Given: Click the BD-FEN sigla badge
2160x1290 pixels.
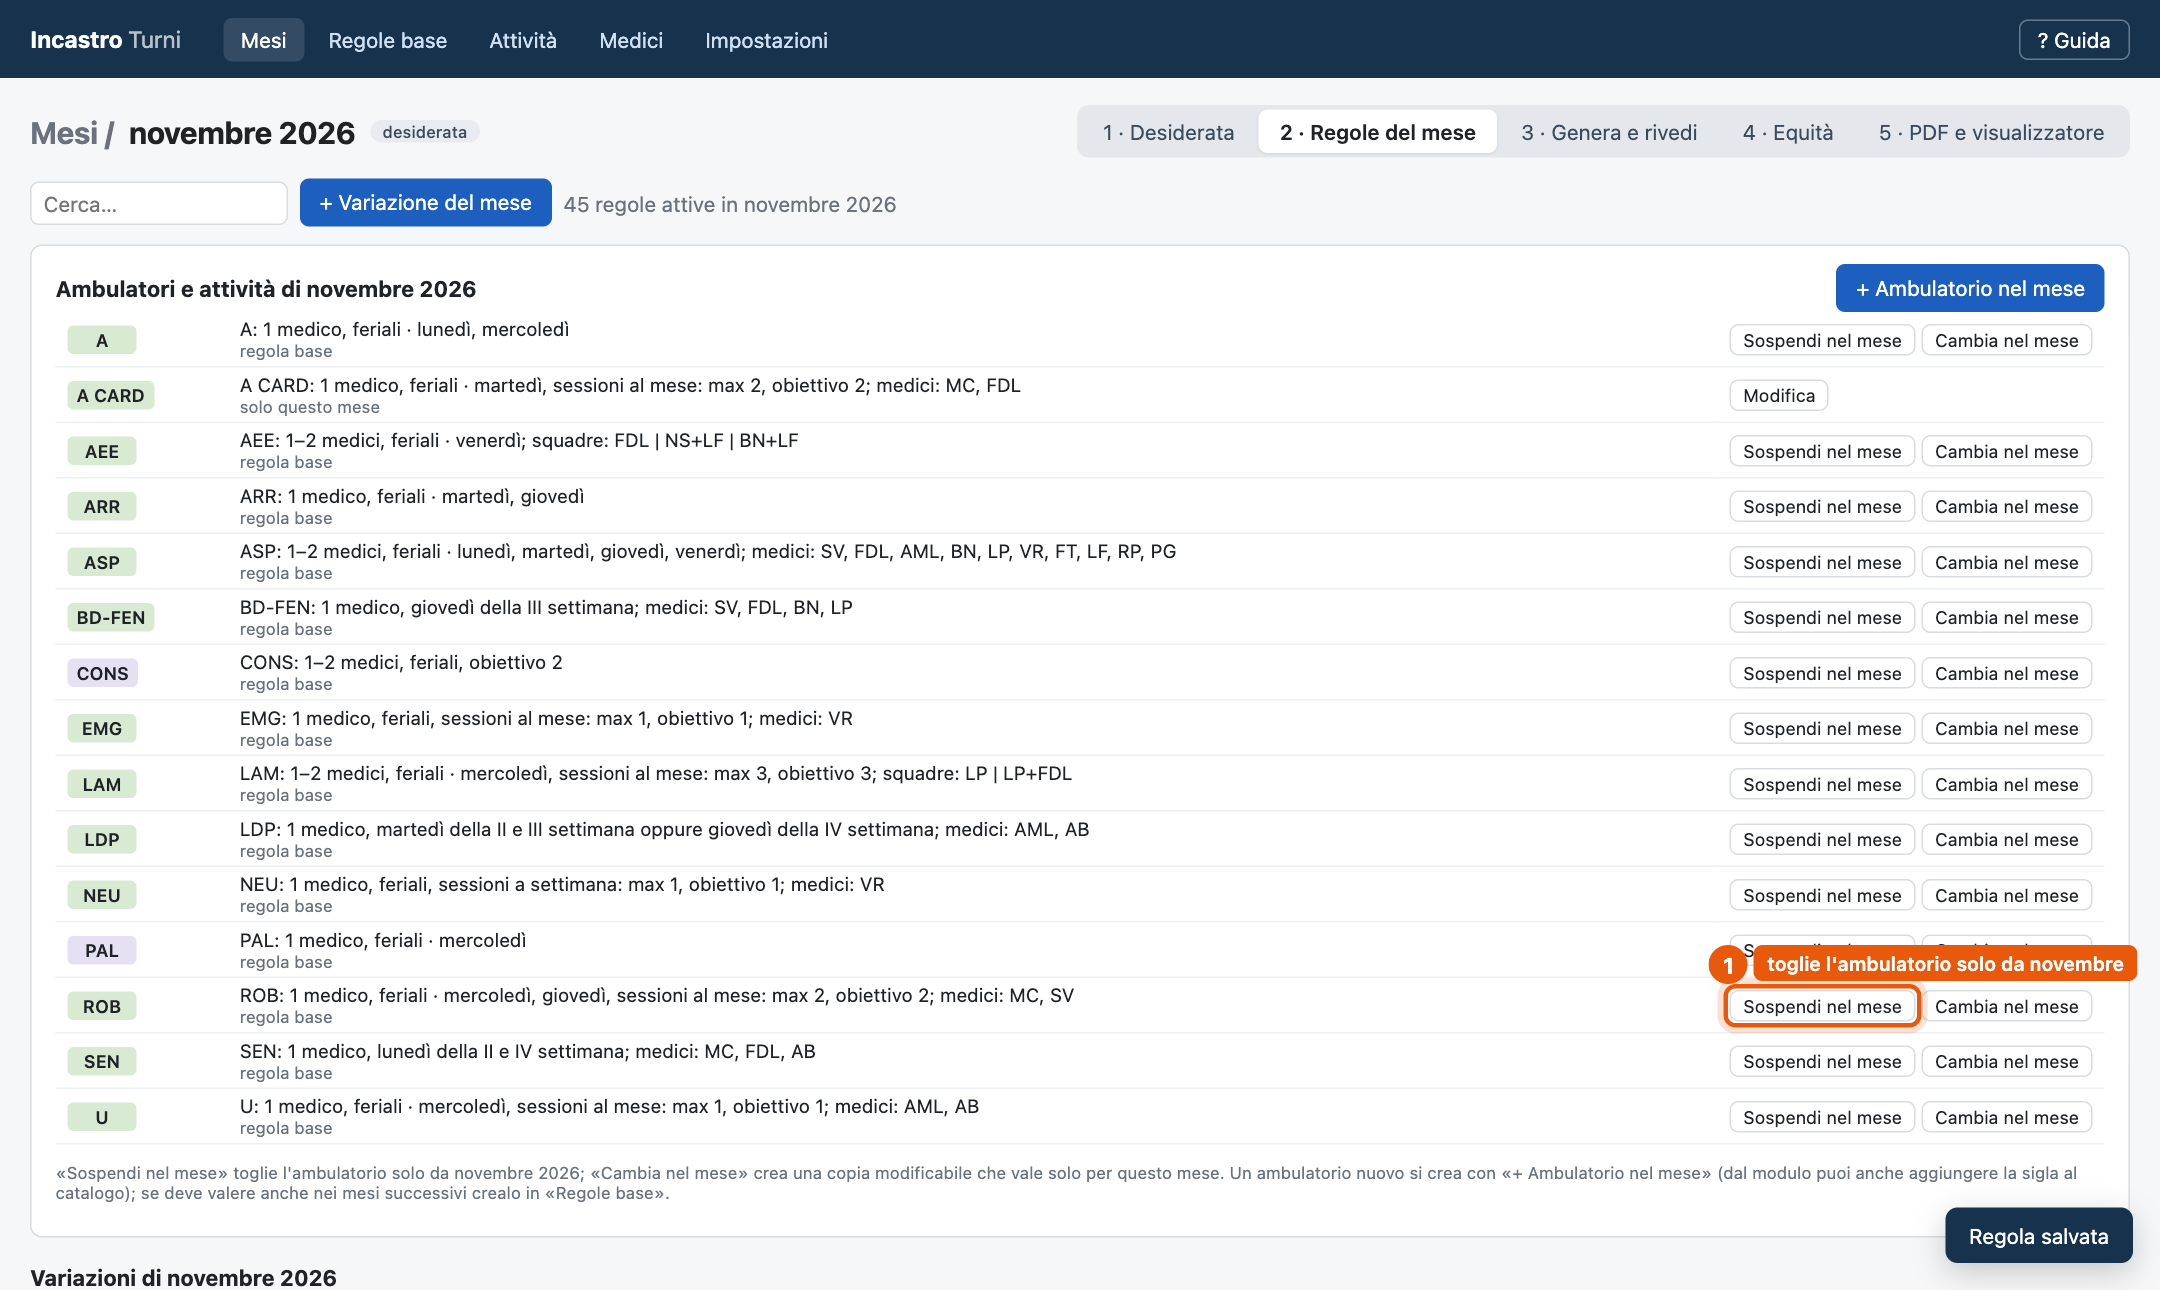Looking at the screenshot, I should [x=111, y=618].
